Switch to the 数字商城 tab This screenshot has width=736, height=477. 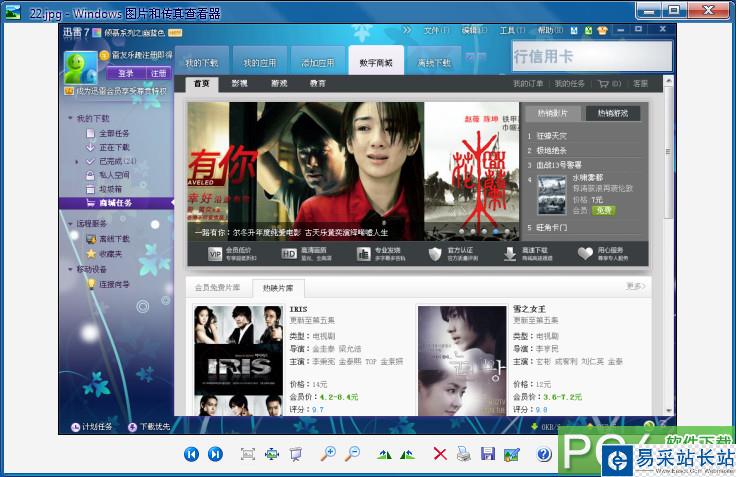coord(376,62)
